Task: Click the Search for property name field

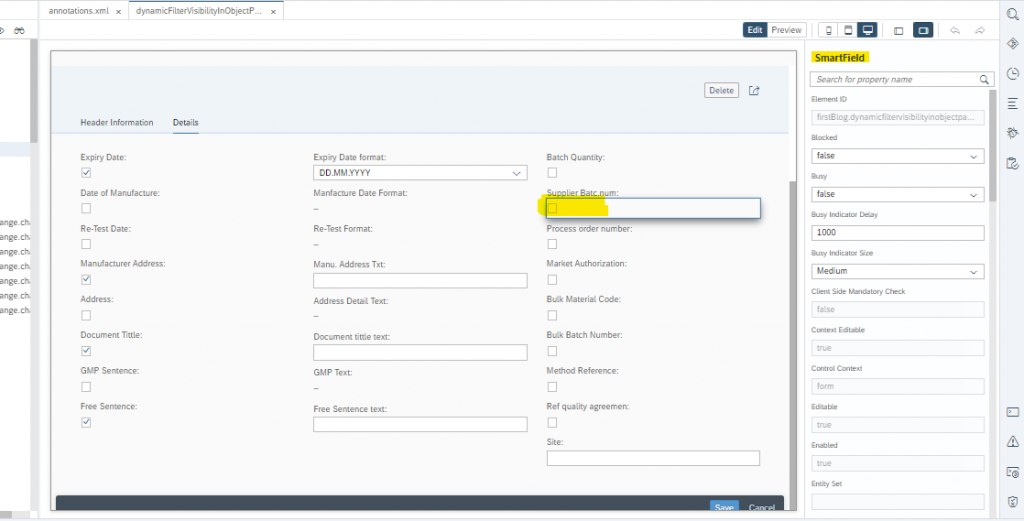Action: tap(902, 80)
